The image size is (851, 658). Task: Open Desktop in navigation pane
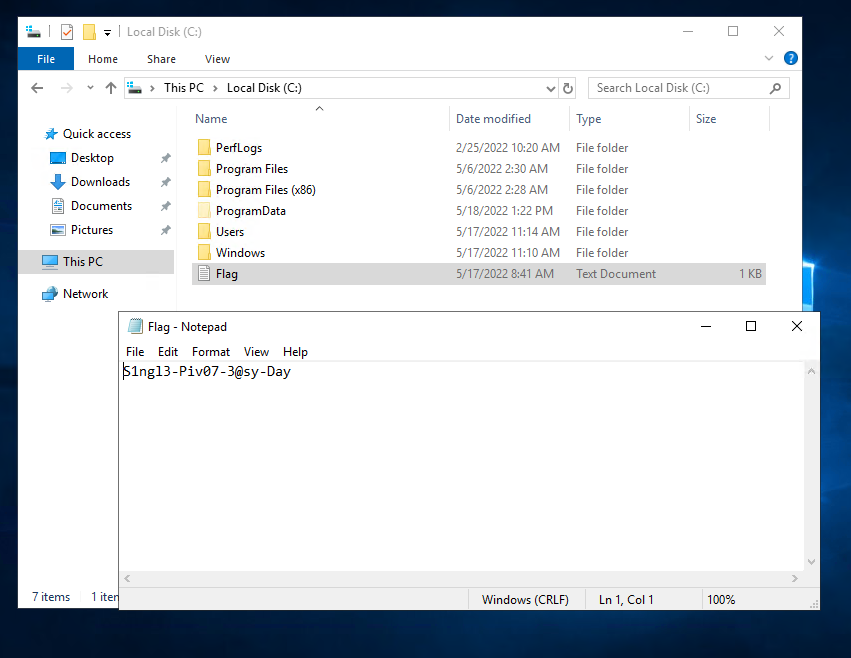point(92,158)
